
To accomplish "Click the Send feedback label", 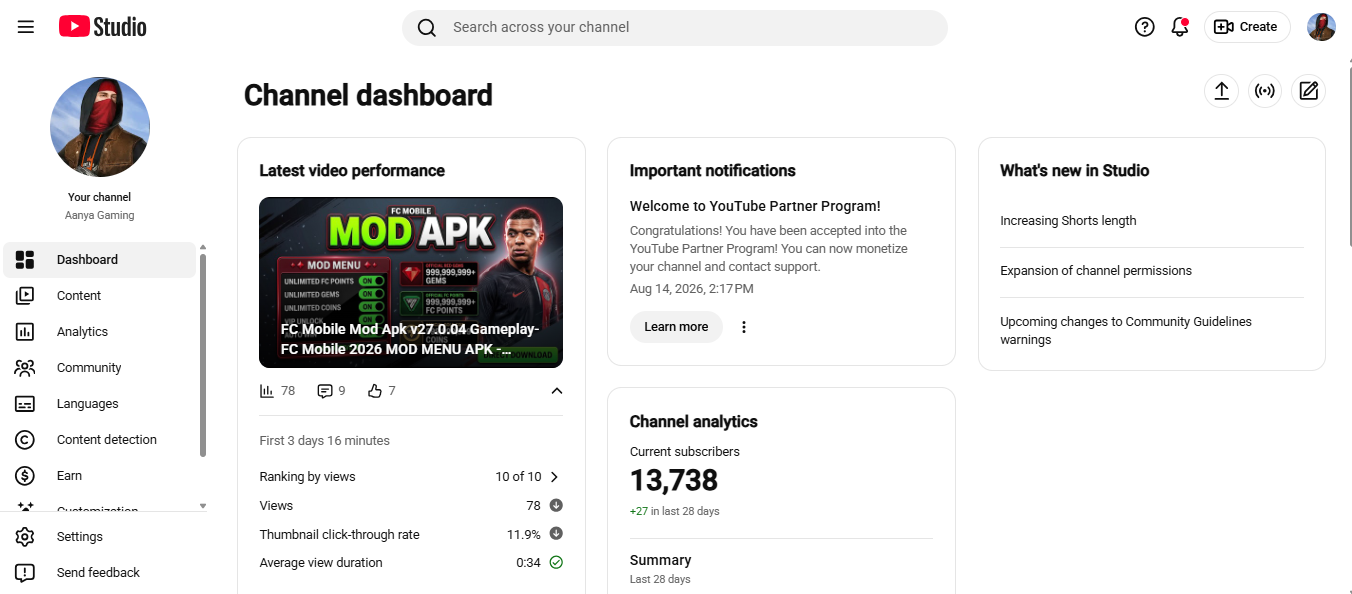I will 98,573.
